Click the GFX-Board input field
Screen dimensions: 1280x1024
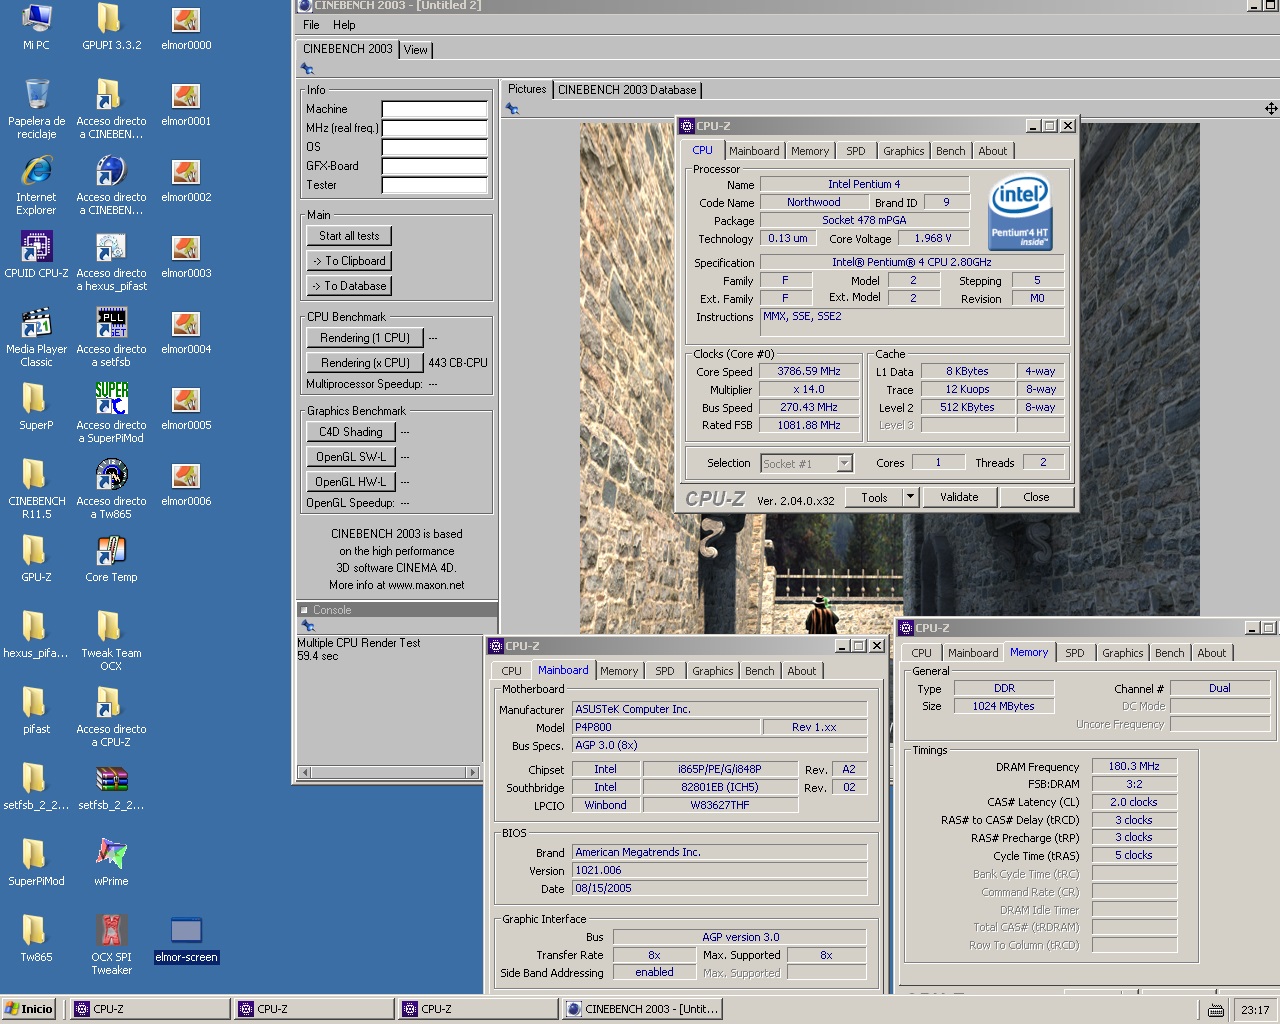point(434,166)
